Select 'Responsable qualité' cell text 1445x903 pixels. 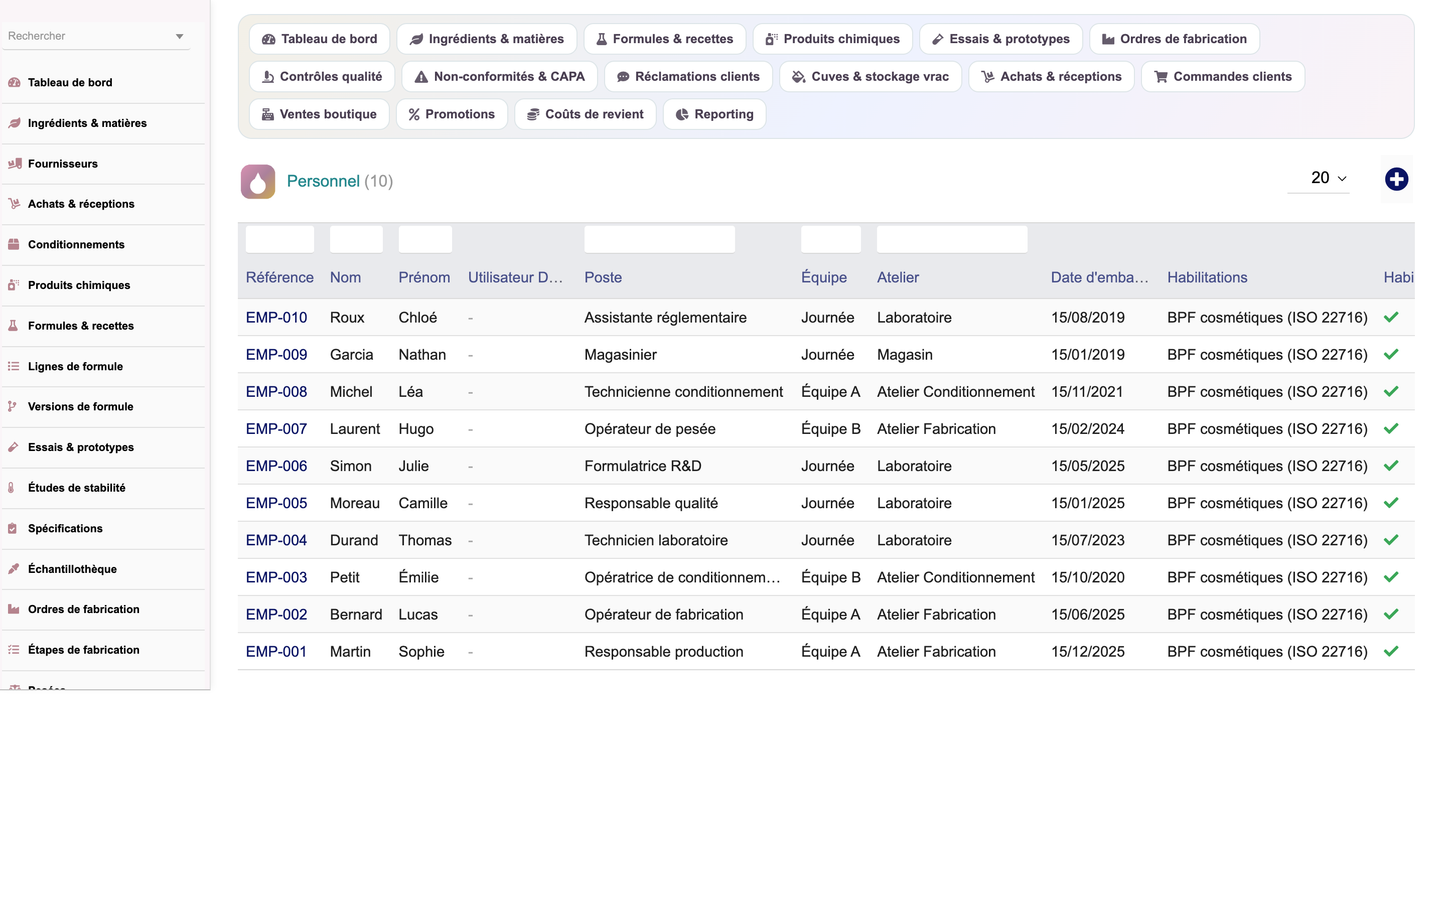651,503
